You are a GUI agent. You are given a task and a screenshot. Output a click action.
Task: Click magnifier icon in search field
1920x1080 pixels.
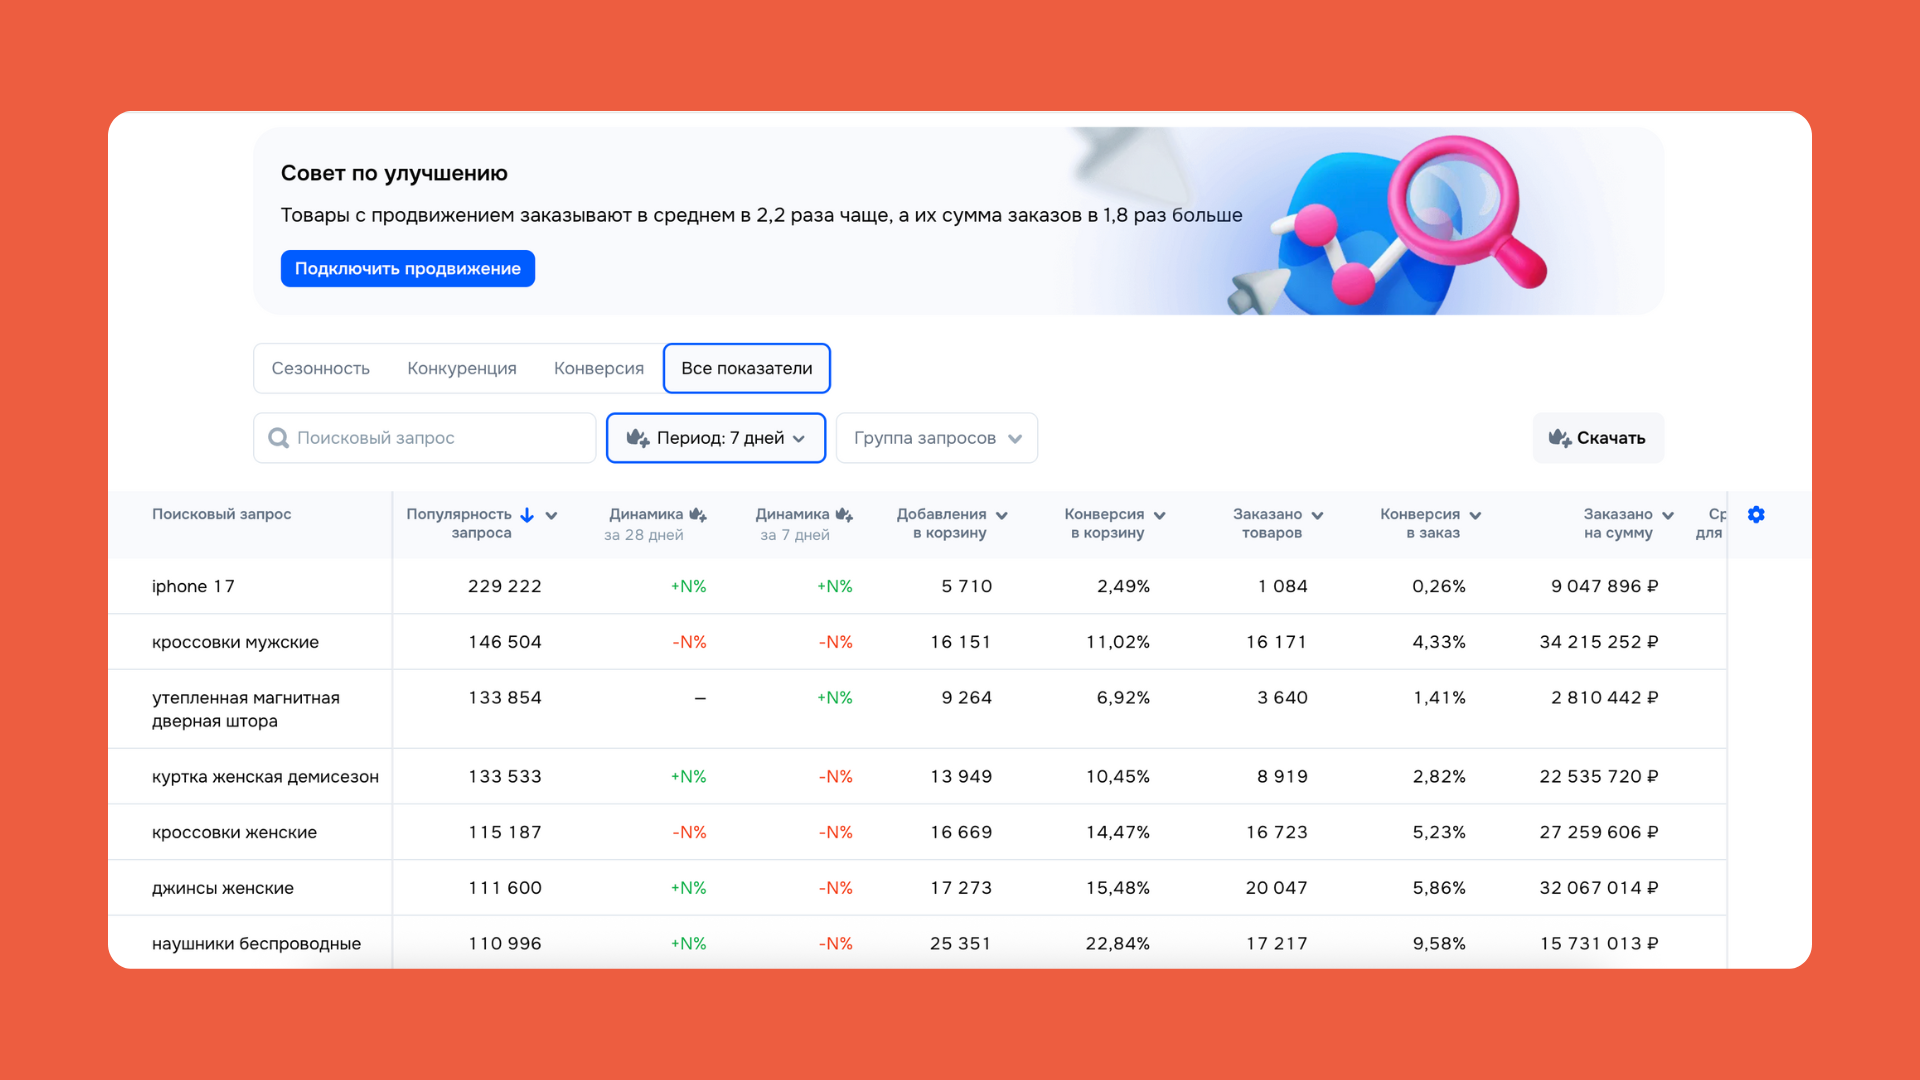[279, 438]
